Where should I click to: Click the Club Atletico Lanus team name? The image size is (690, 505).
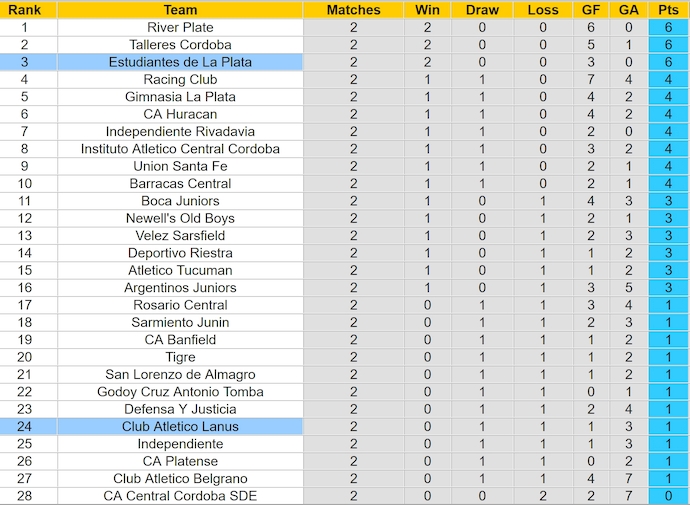pos(180,427)
